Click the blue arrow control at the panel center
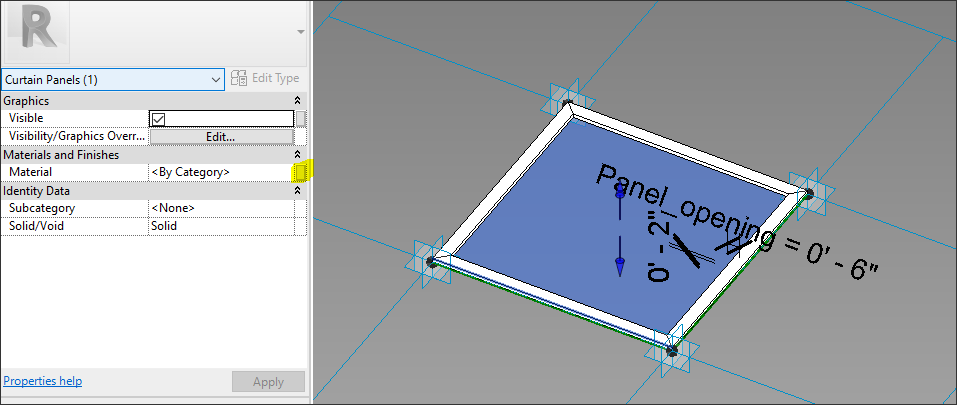957x405 pixels. click(620, 266)
